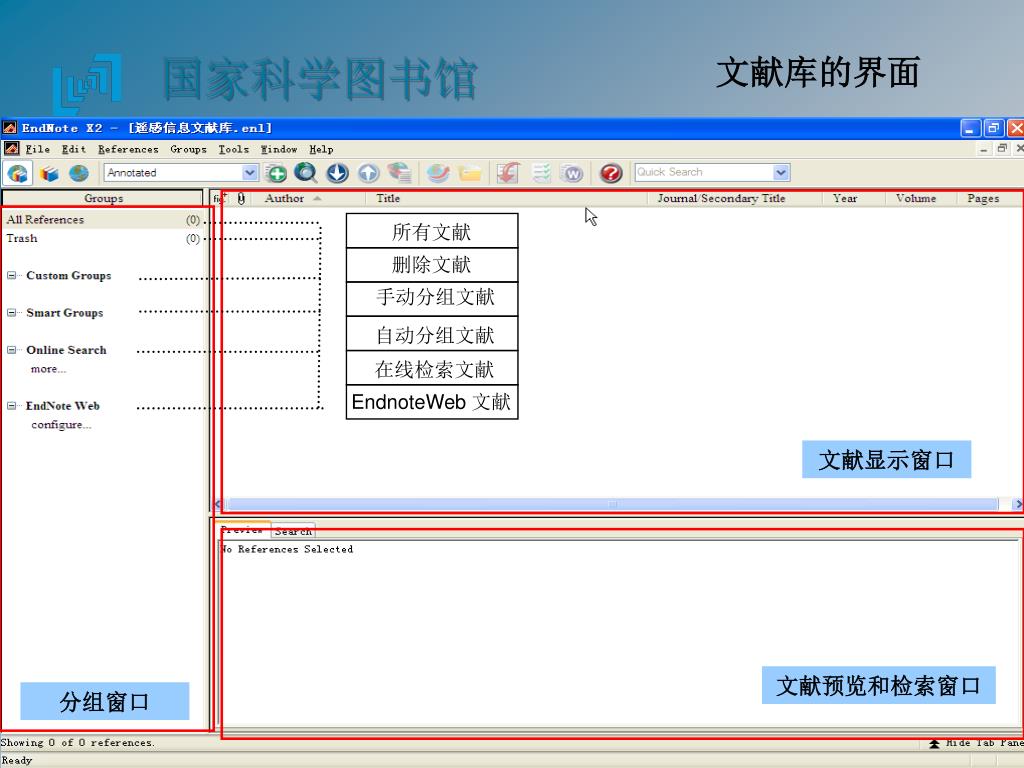Open the Edit menu
1024x768 pixels.
click(74, 150)
